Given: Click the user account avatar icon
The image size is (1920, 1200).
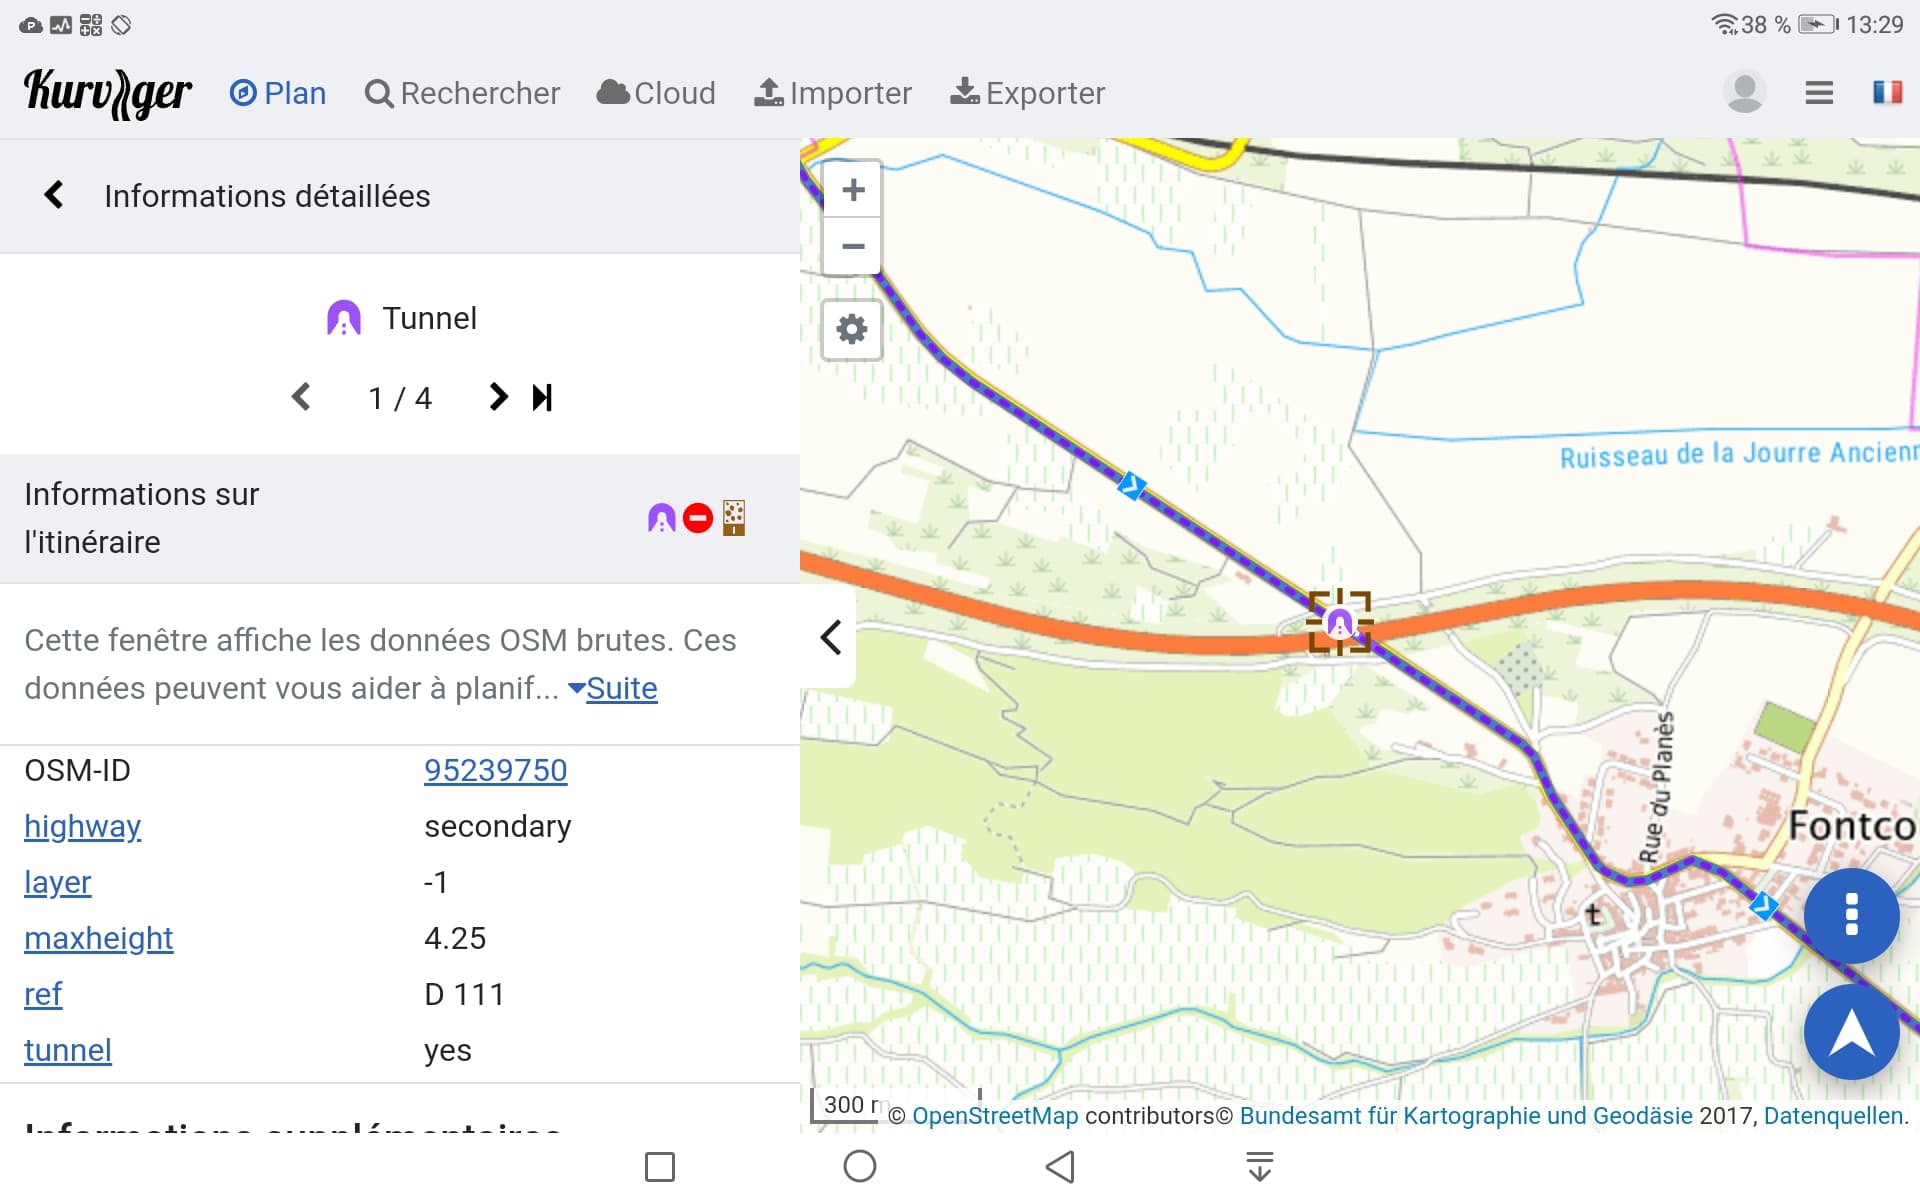Looking at the screenshot, I should pos(1744,92).
